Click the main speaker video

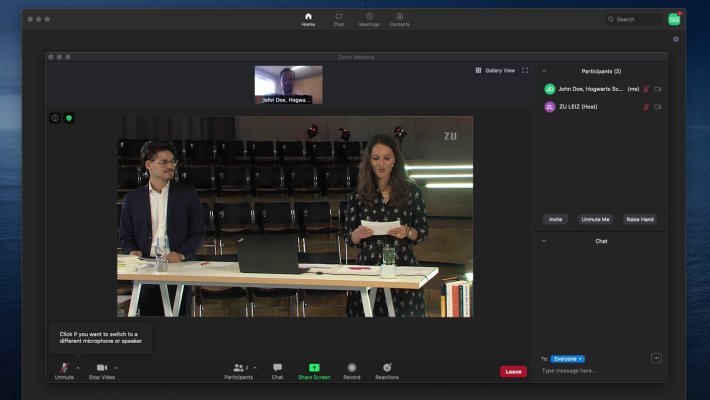click(x=295, y=217)
